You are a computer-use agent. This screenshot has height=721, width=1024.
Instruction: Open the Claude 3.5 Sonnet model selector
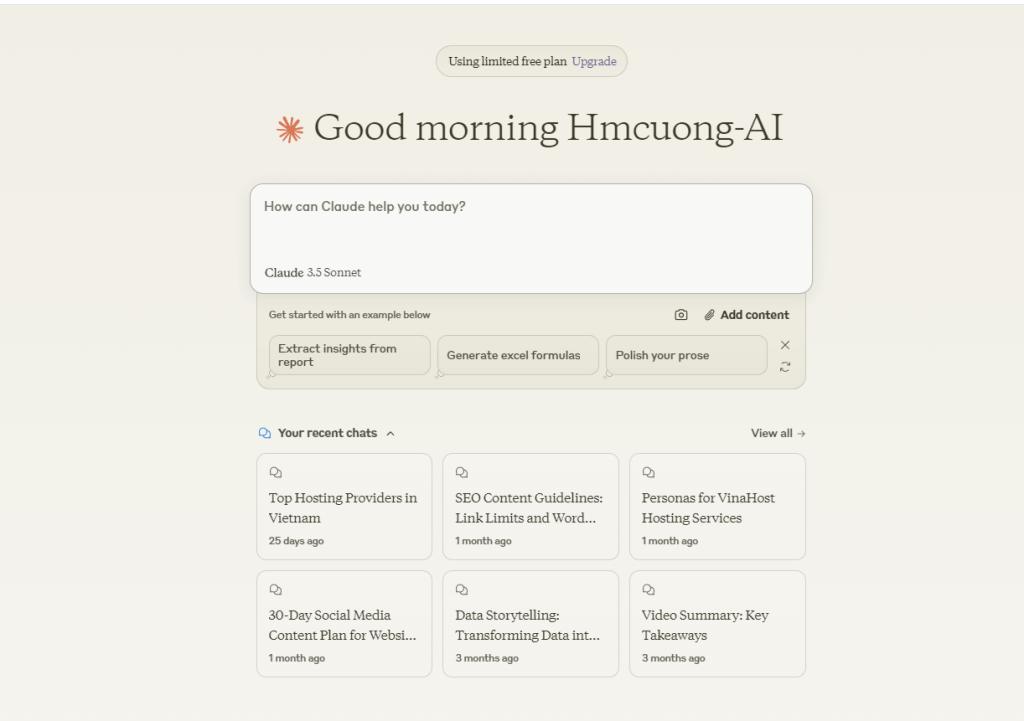click(x=313, y=273)
